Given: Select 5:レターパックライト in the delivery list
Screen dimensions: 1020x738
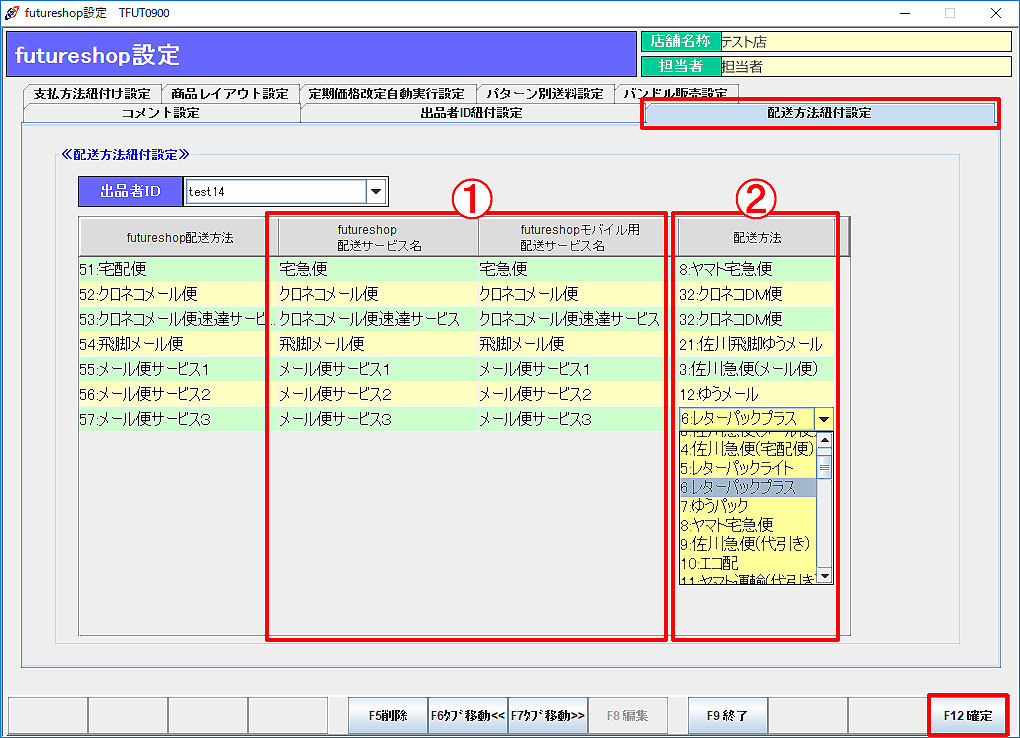Looking at the screenshot, I should pos(746,468).
